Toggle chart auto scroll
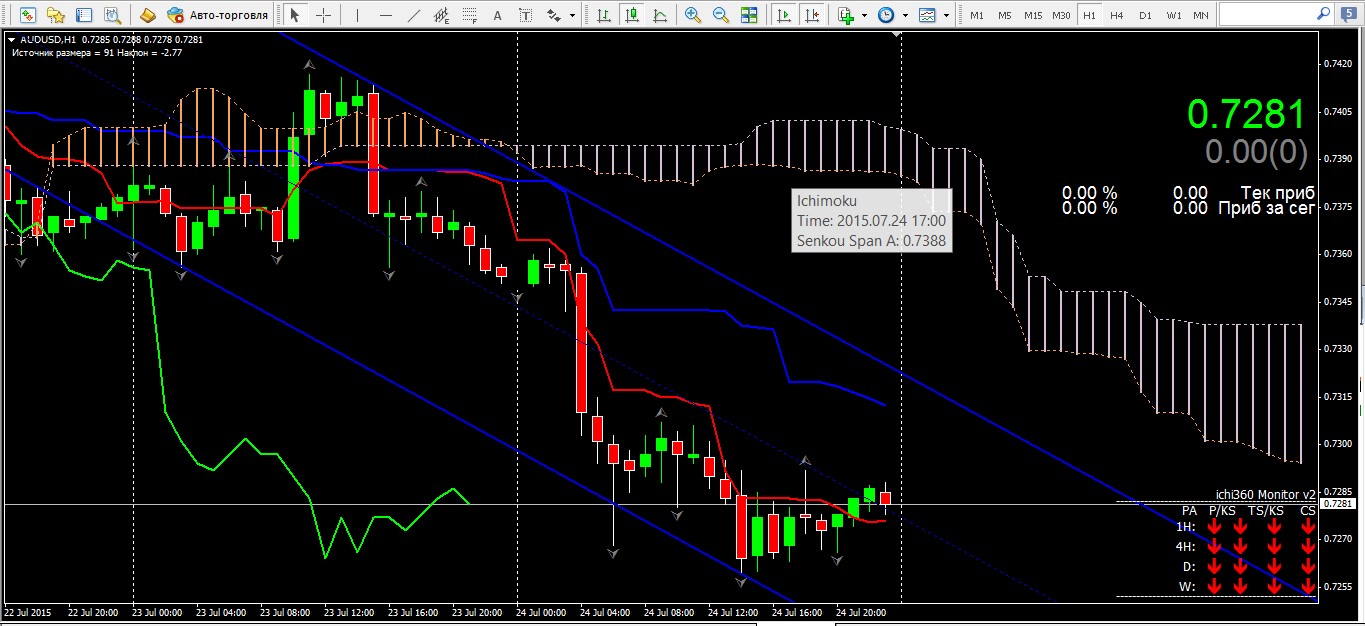 pyautogui.click(x=784, y=15)
